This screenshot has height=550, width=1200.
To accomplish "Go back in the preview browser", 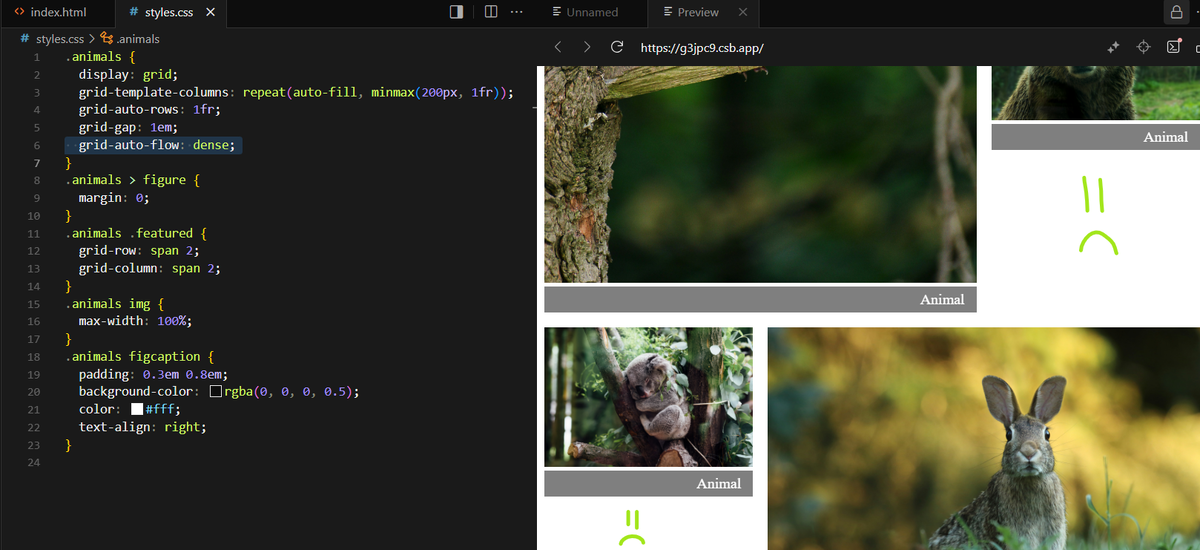I will point(558,47).
